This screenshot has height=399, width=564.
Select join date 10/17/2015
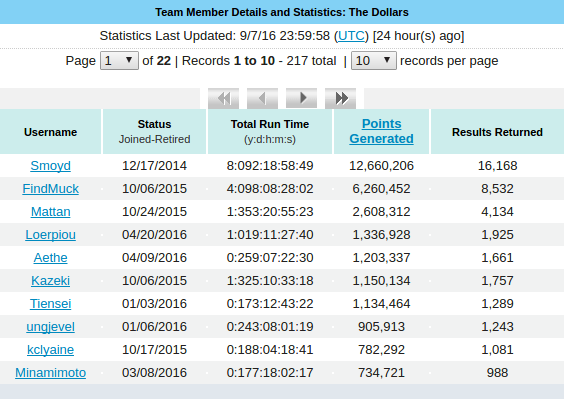click(x=154, y=350)
